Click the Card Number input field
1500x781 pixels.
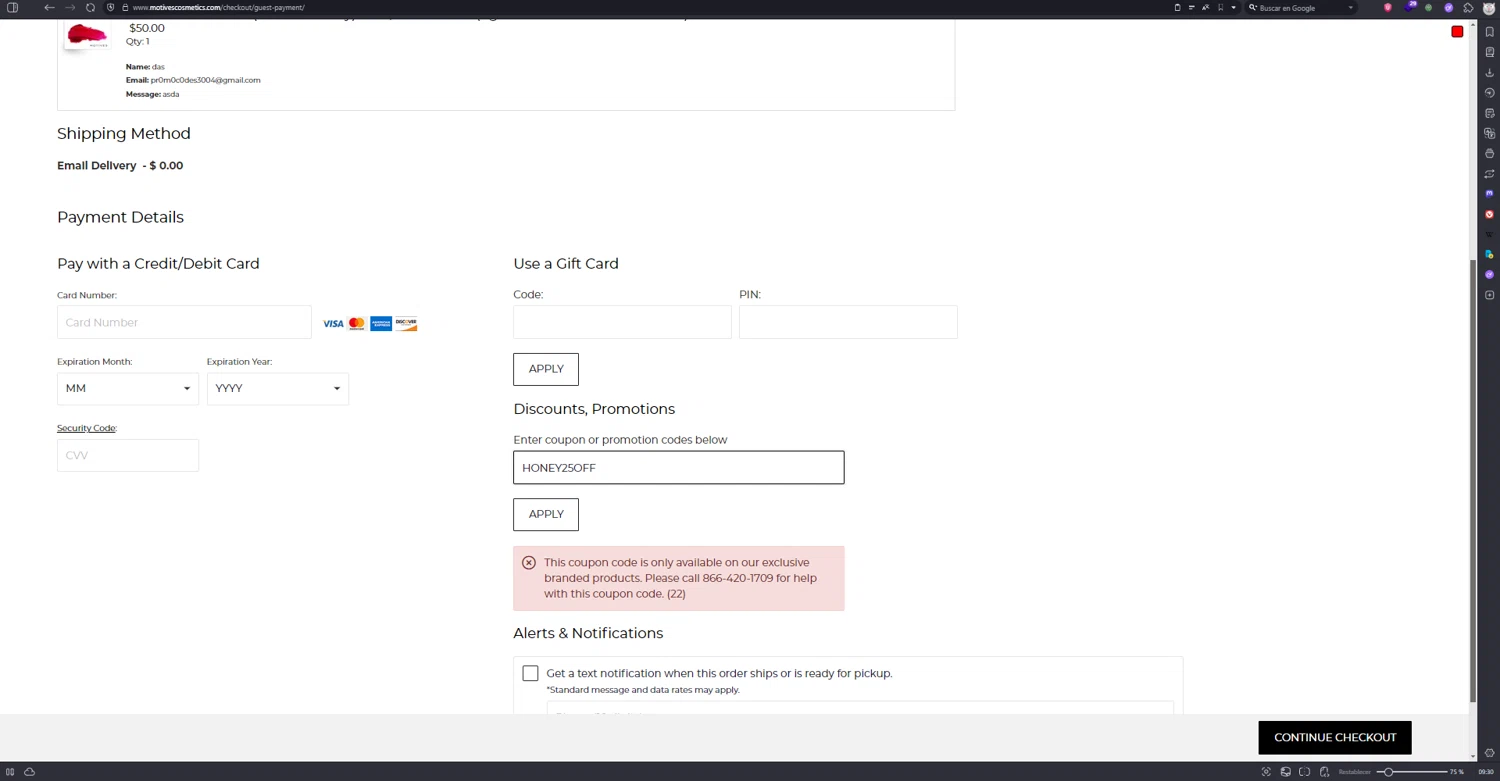(184, 323)
